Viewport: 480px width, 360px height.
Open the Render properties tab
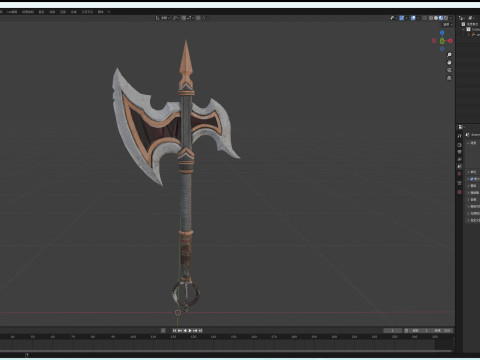coord(459,145)
